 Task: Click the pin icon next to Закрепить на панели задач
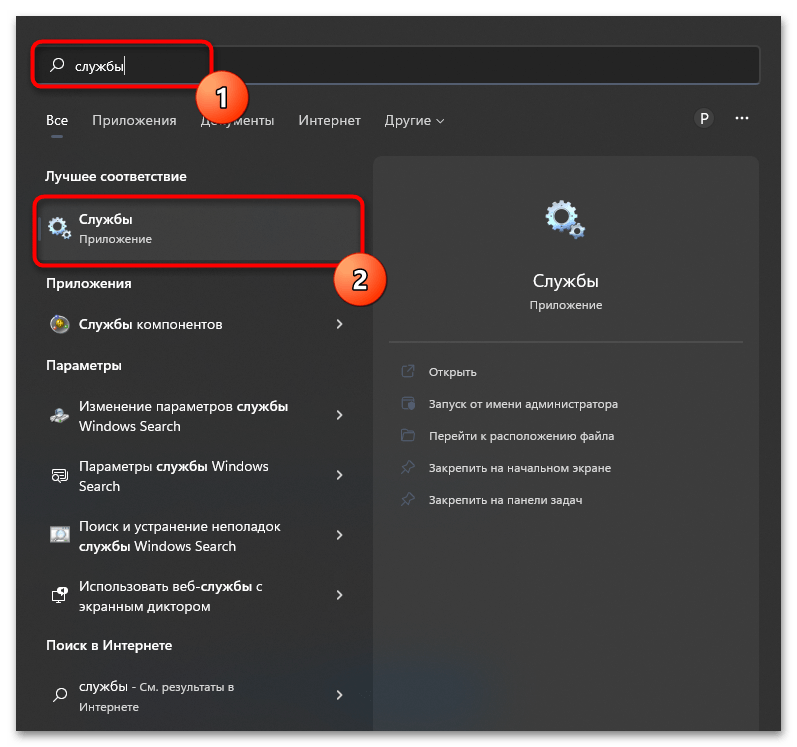(x=408, y=500)
